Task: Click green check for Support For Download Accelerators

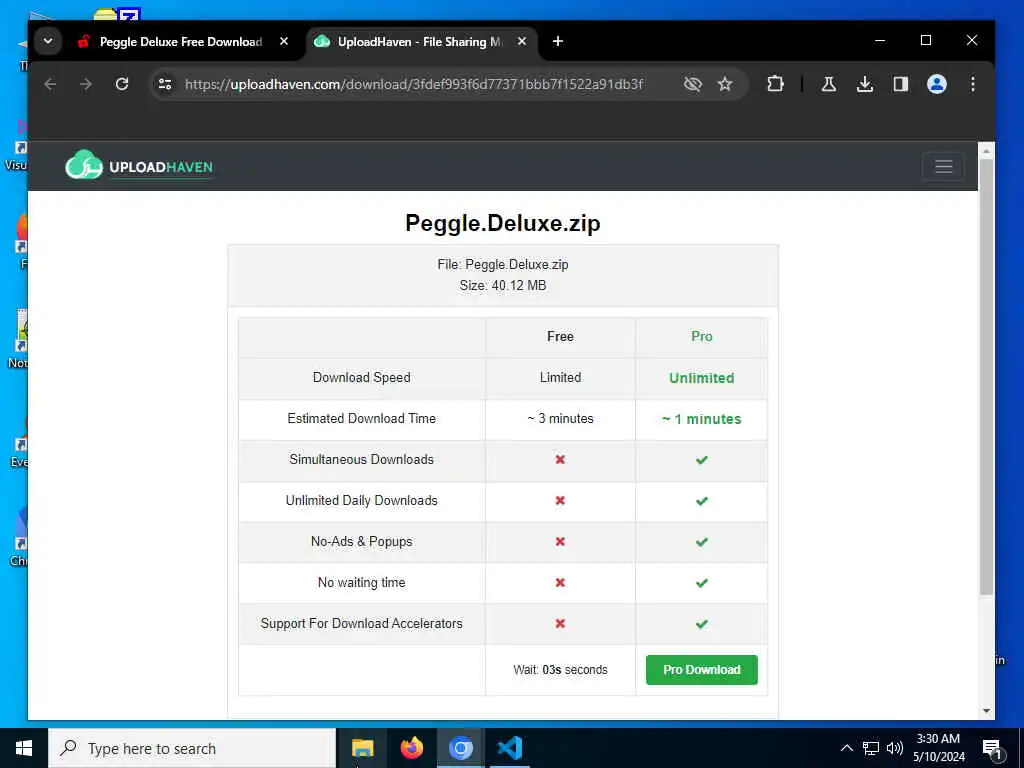Action: [x=701, y=624]
